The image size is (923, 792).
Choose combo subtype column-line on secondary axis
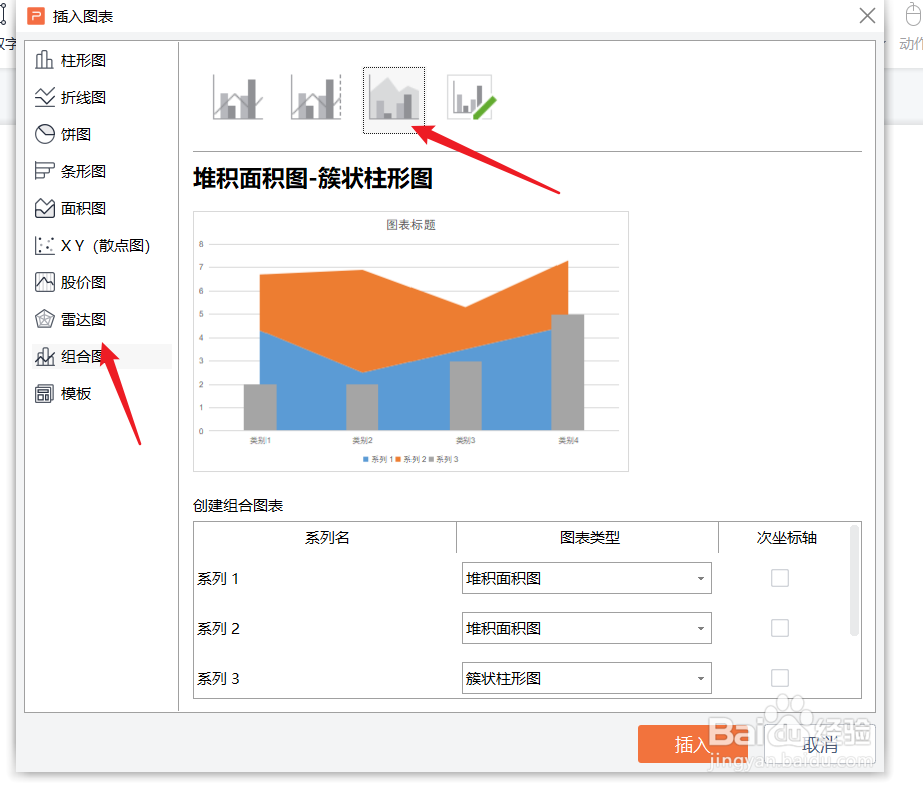click(x=316, y=98)
